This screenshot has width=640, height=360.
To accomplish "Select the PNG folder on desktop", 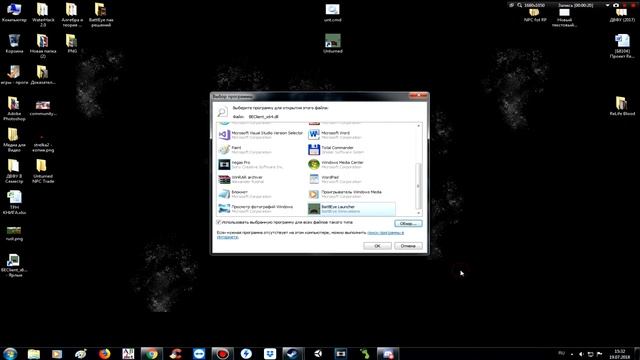I will pos(72,44).
